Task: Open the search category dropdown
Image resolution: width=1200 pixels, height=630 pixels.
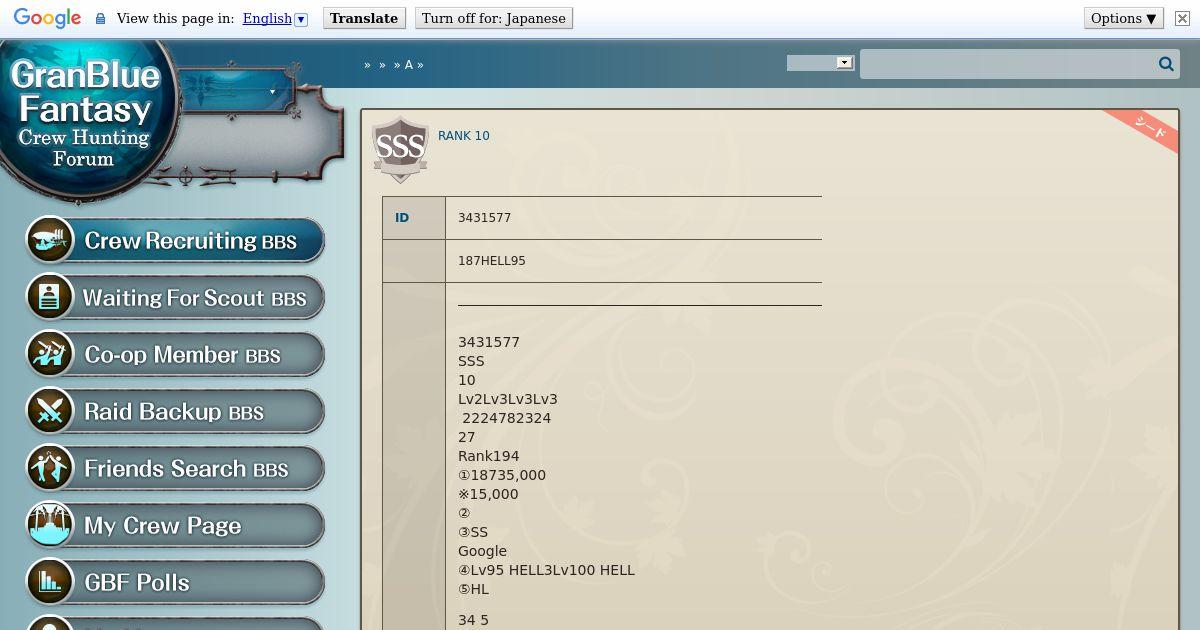Action: pyautogui.click(x=820, y=62)
